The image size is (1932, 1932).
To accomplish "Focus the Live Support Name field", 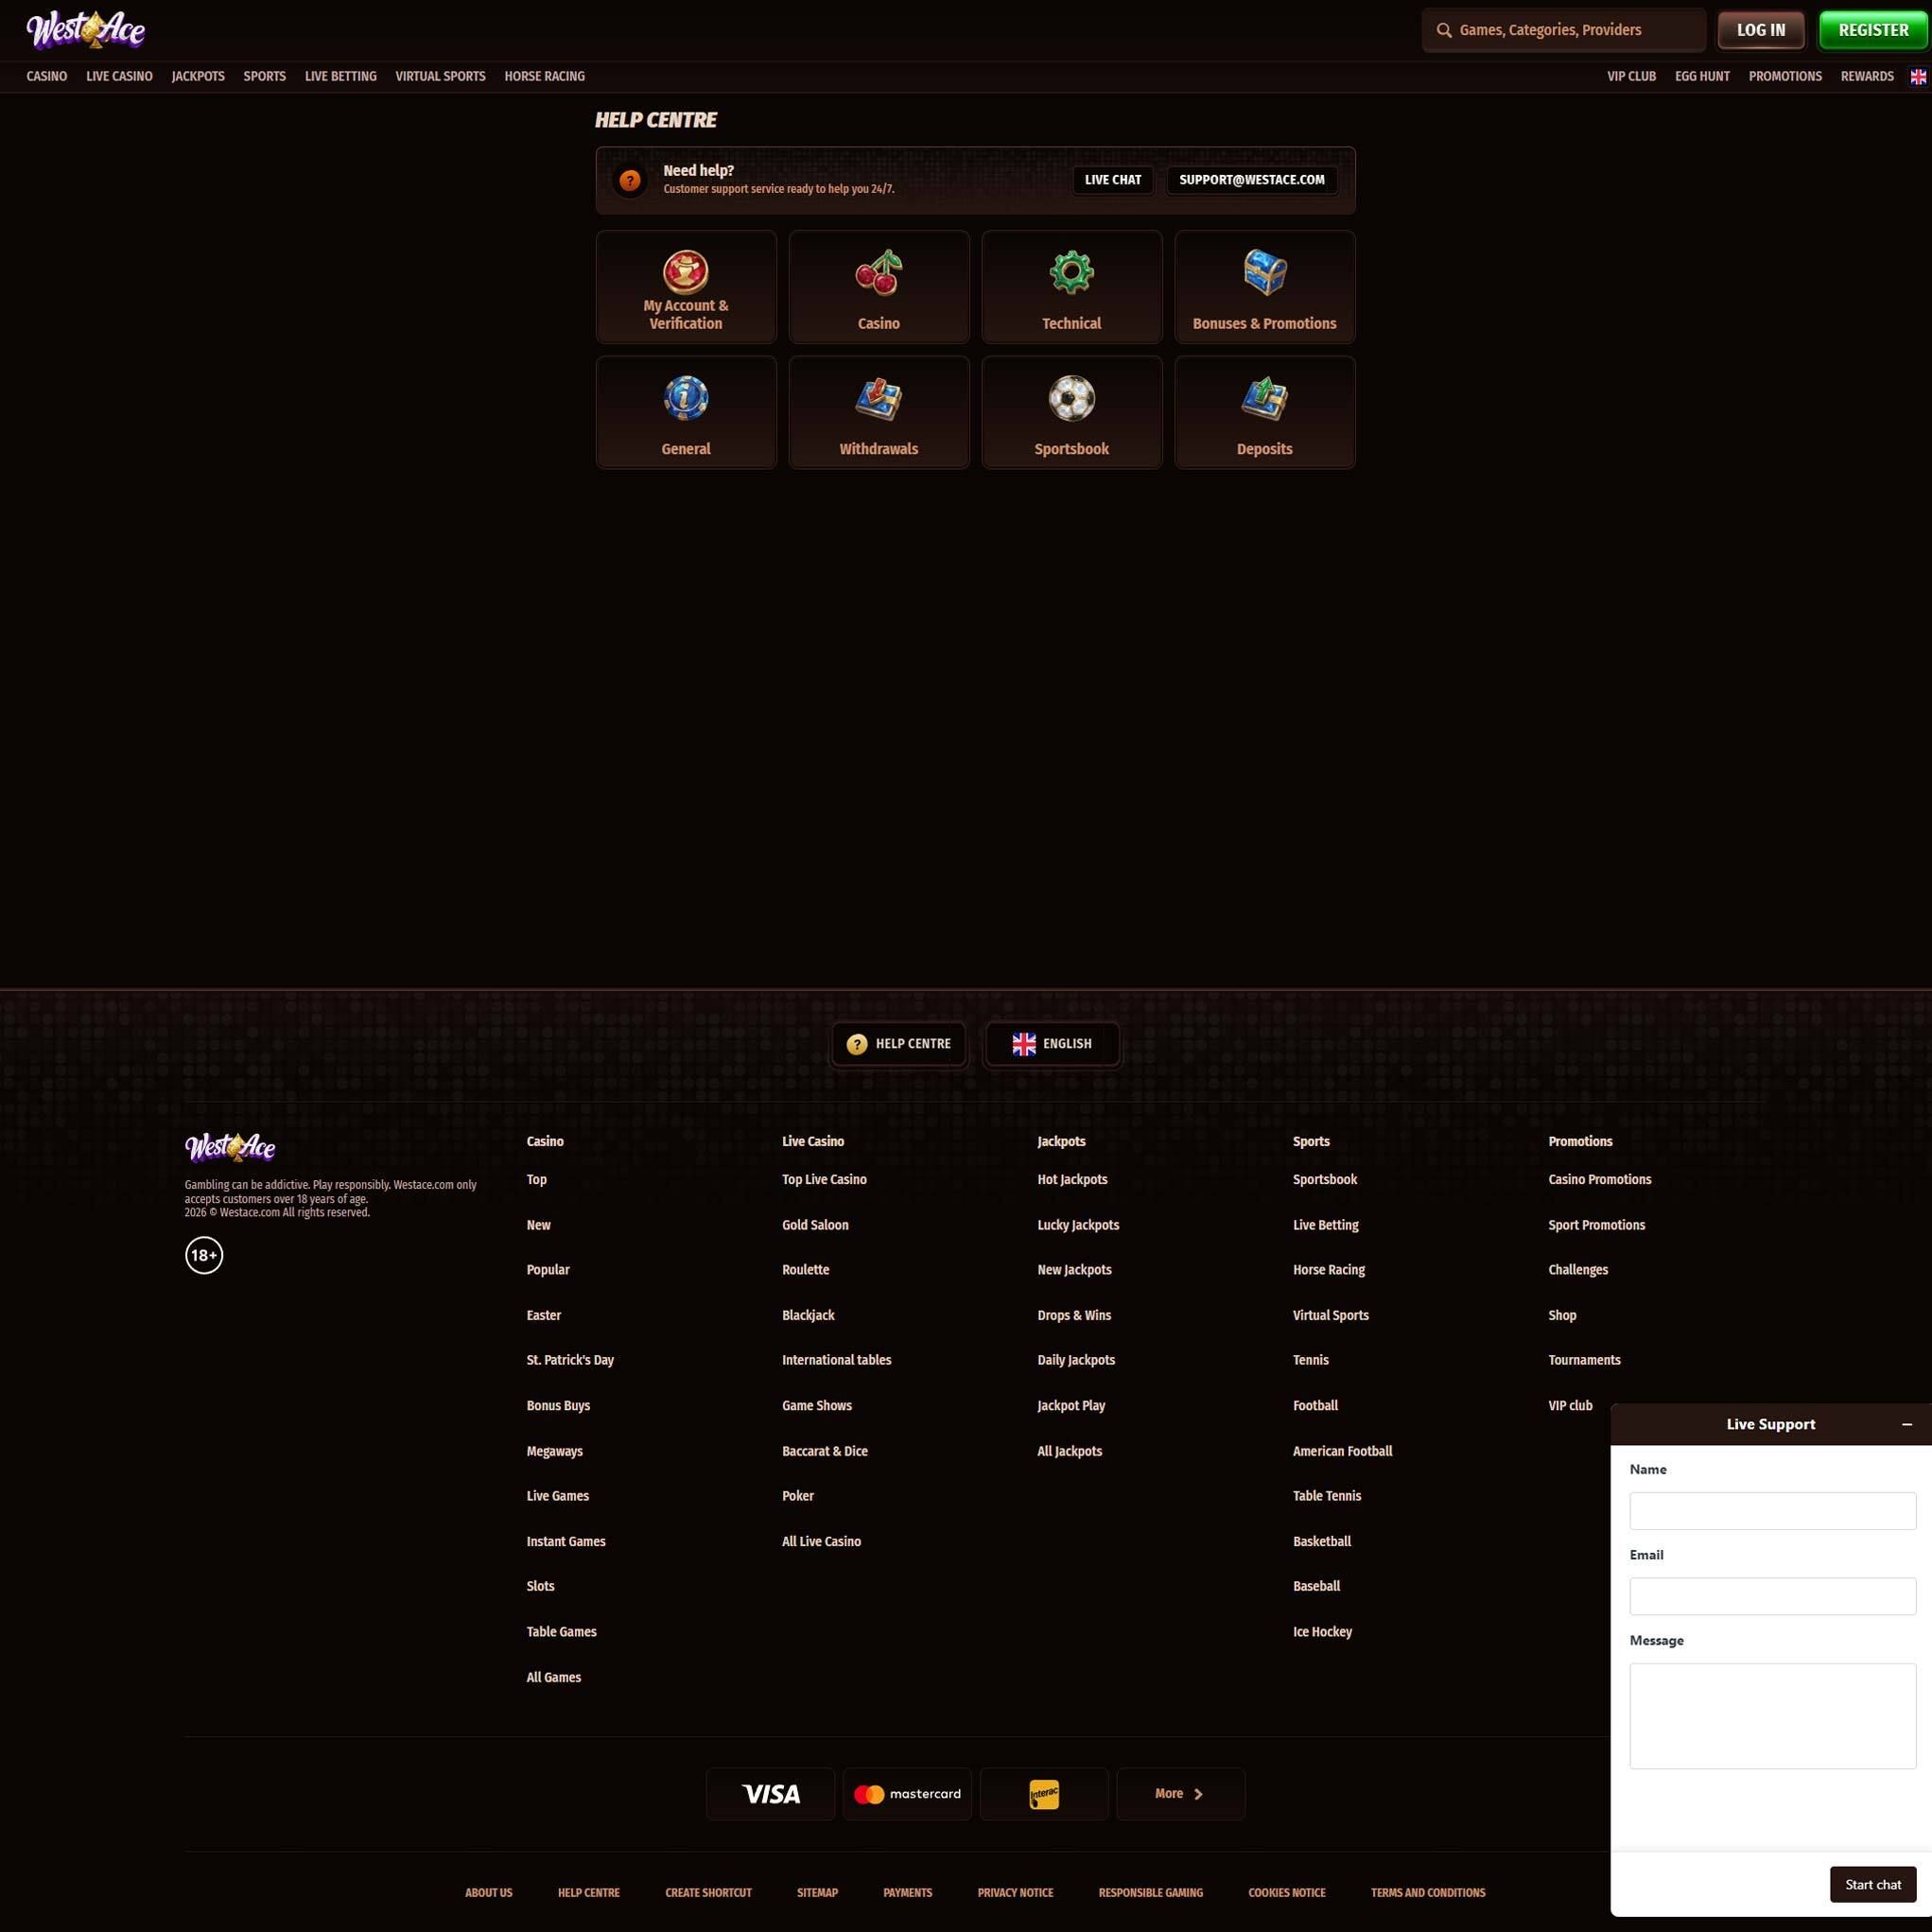I will 1772,1510.
